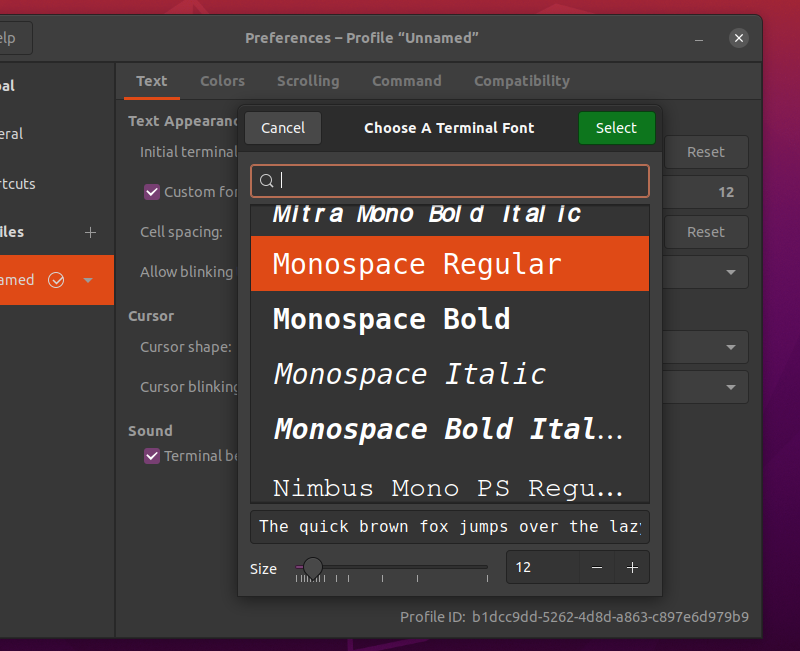Increase font size with the plus stepper
Image resolution: width=800 pixels, height=651 pixels.
pos(632,567)
